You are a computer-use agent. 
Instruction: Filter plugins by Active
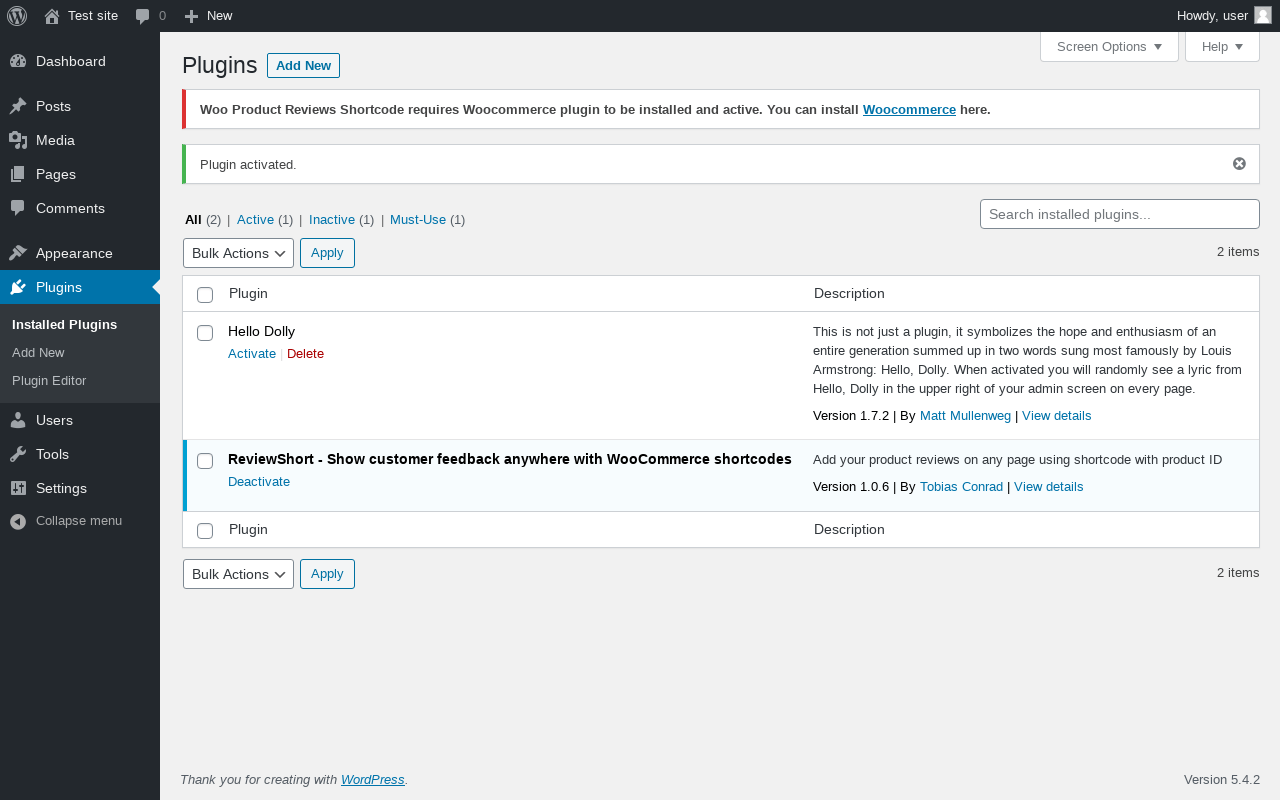pos(255,219)
